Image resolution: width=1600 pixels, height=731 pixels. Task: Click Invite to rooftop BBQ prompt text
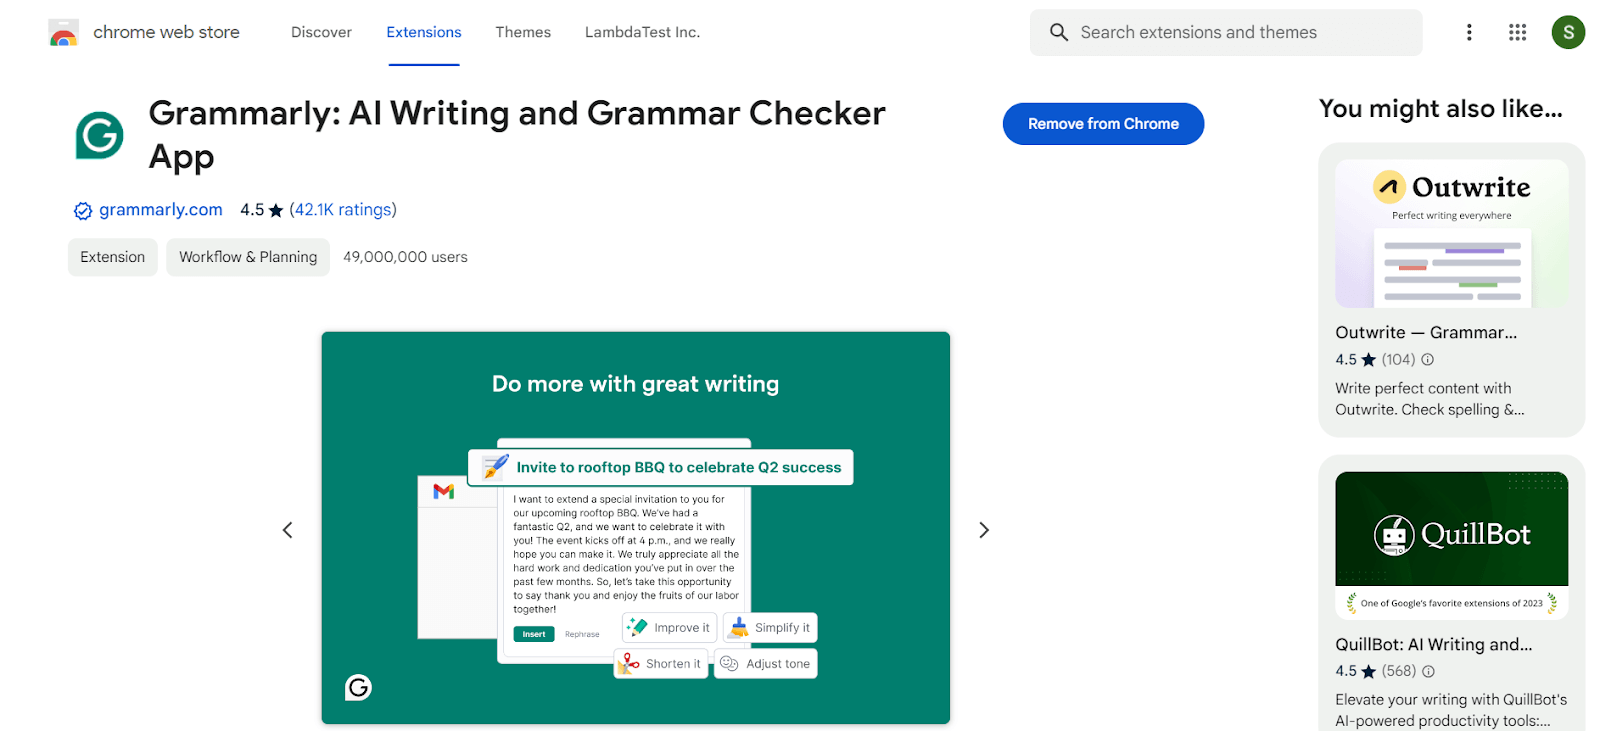click(679, 467)
